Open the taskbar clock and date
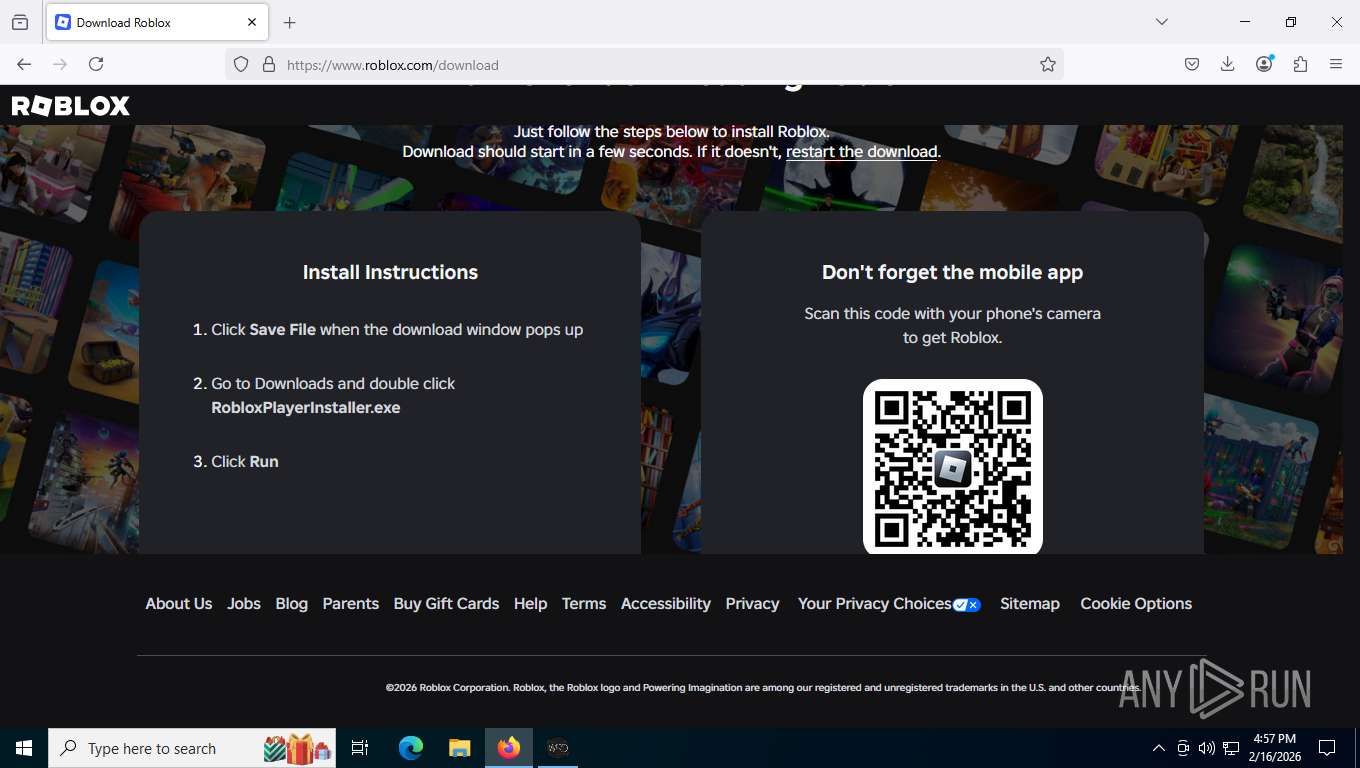The width and height of the screenshot is (1360, 768). click(1274, 748)
